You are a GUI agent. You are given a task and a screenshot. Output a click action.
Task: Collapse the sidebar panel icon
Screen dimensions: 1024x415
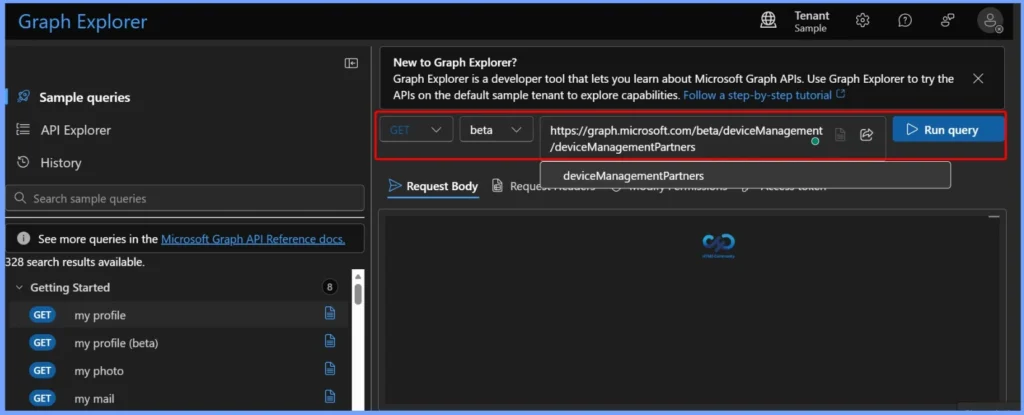coord(351,63)
